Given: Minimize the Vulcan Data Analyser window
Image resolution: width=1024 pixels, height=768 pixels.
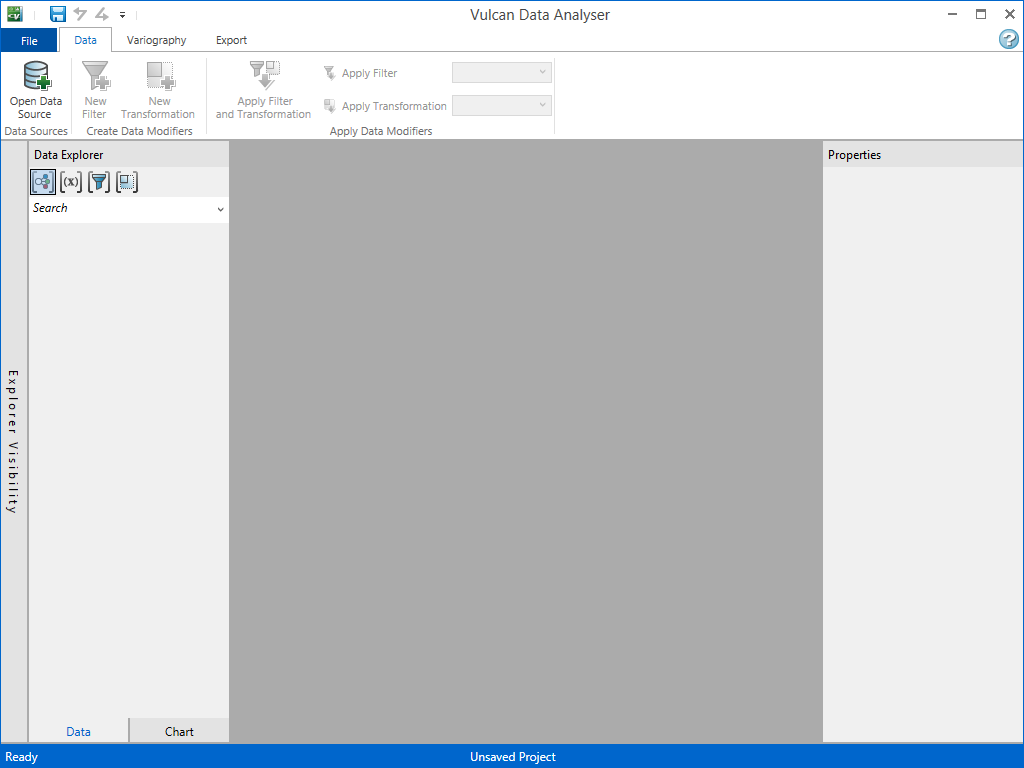Looking at the screenshot, I should click(x=952, y=14).
